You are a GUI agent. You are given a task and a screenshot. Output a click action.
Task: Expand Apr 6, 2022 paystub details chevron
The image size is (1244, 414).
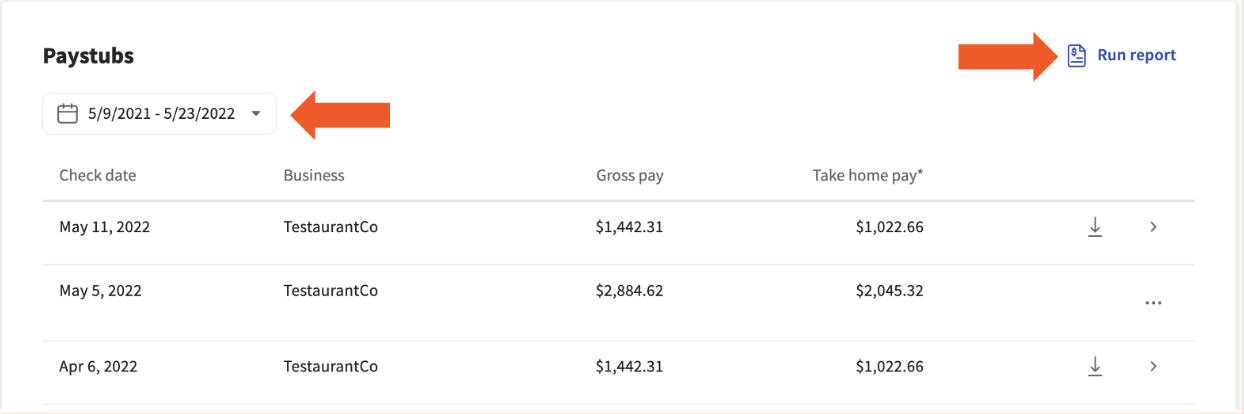(1153, 367)
